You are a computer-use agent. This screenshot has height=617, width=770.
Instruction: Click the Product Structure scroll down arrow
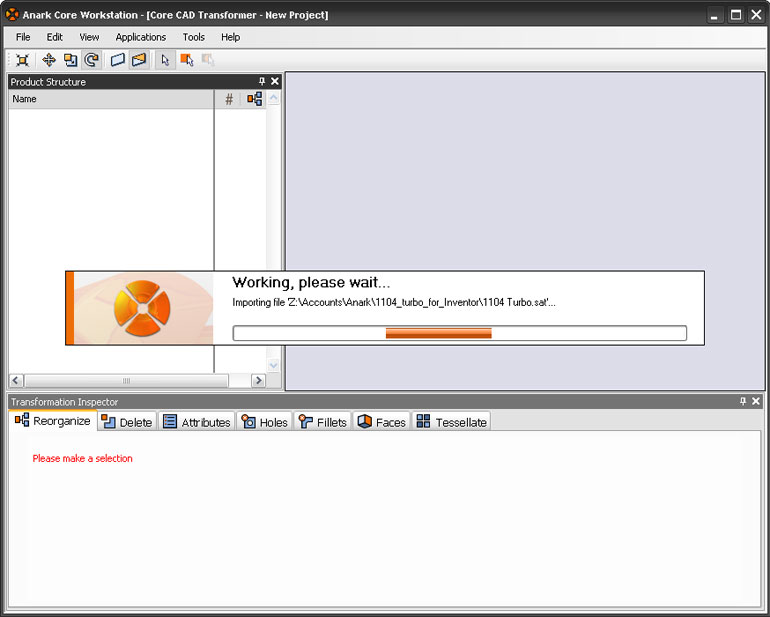click(274, 365)
